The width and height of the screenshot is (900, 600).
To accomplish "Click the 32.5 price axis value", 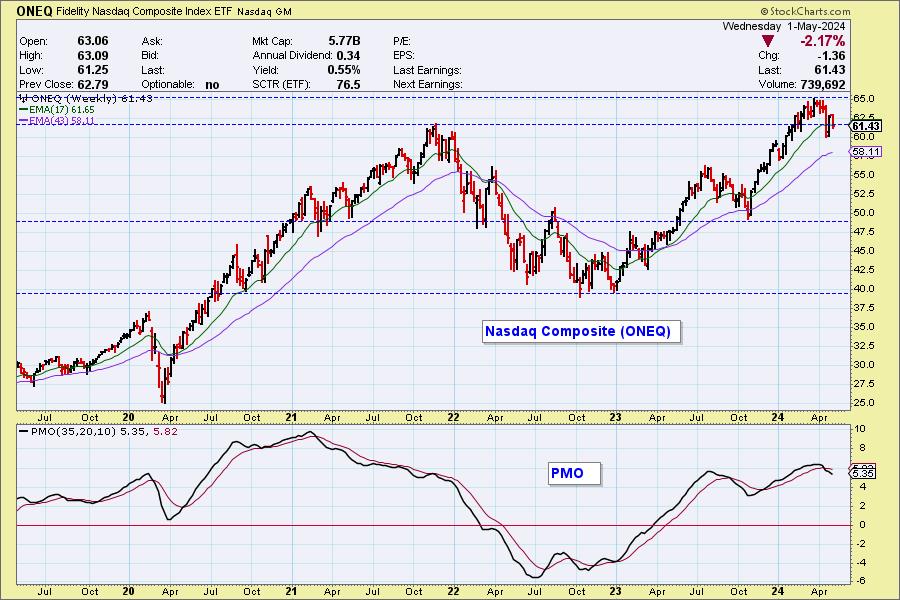I will click(864, 346).
